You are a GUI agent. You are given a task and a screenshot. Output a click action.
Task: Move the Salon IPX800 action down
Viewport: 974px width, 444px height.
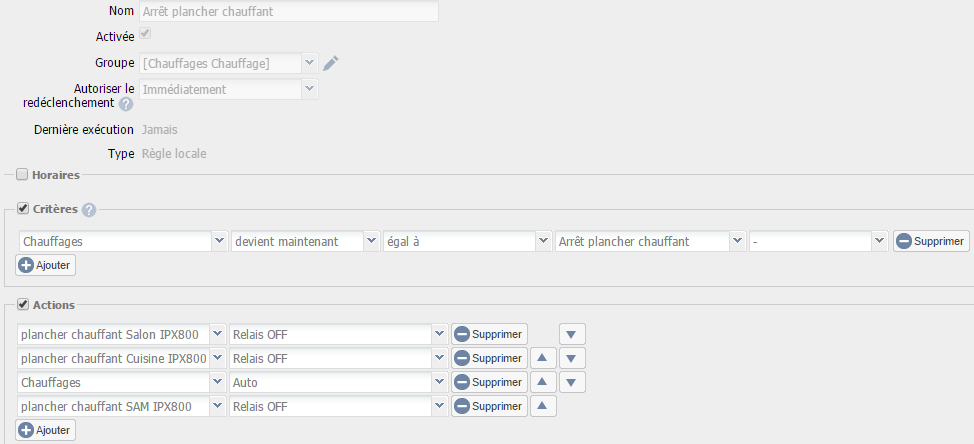click(571, 334)
